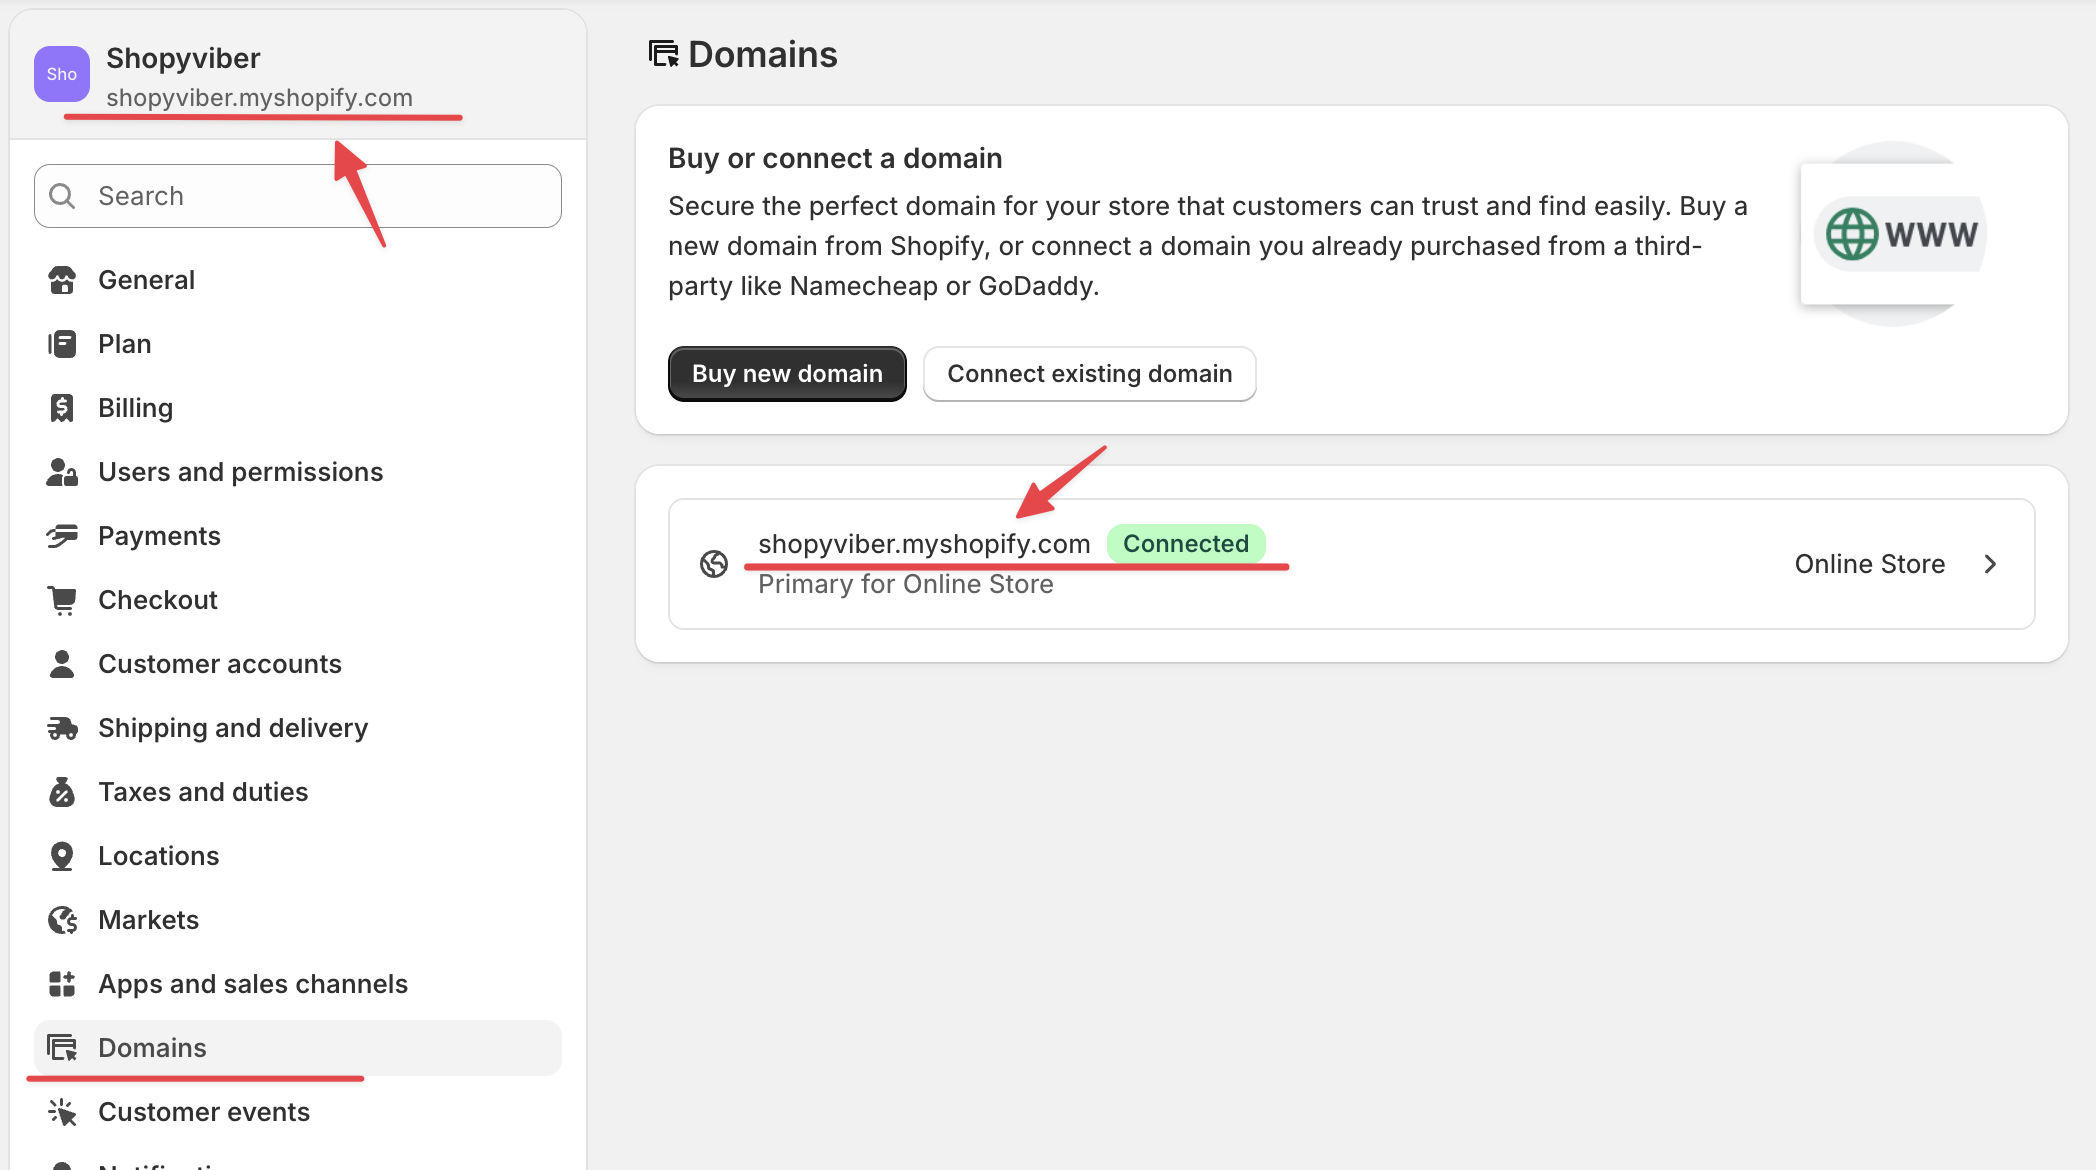The image size is (2096, 1170).
Task: Open the domain details via the right chevron
Action: coord(1990,563)
